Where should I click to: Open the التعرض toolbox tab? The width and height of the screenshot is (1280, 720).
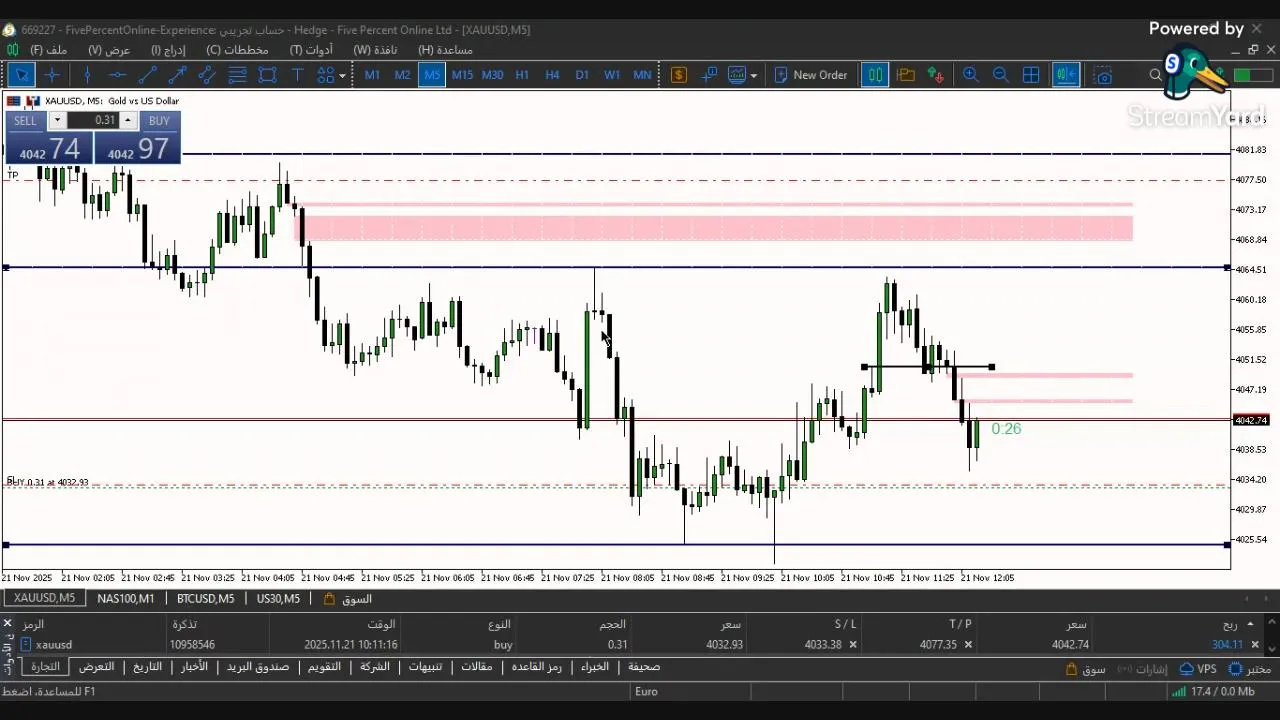[96, 667]
